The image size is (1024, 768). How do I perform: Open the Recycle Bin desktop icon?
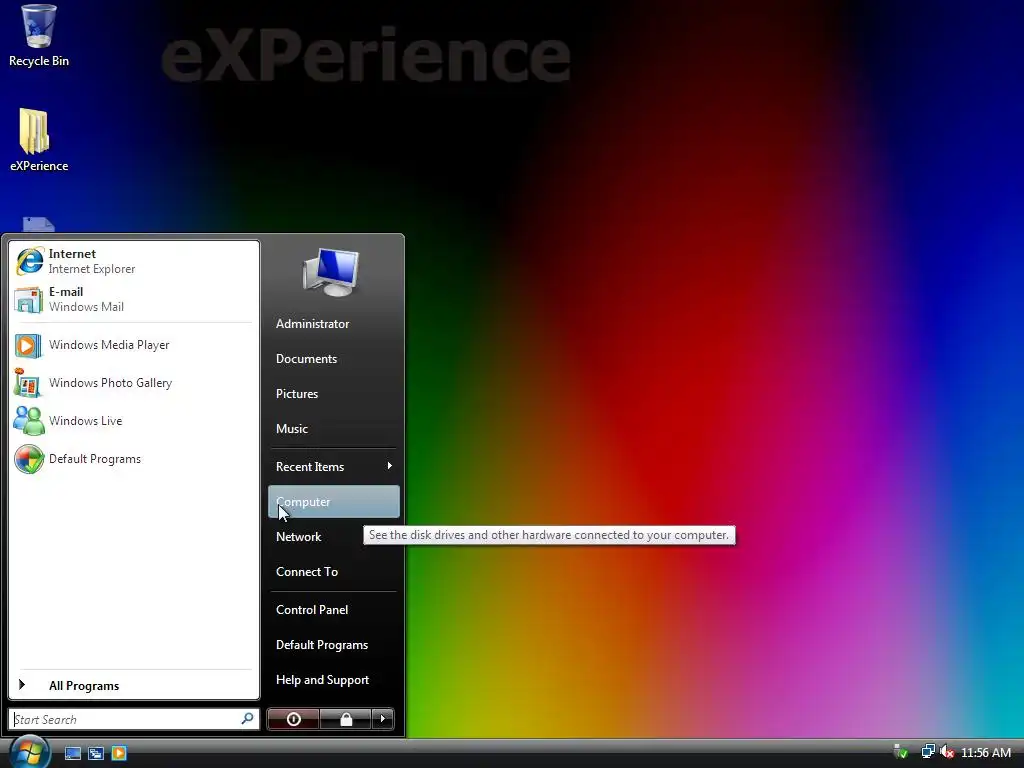39,36
